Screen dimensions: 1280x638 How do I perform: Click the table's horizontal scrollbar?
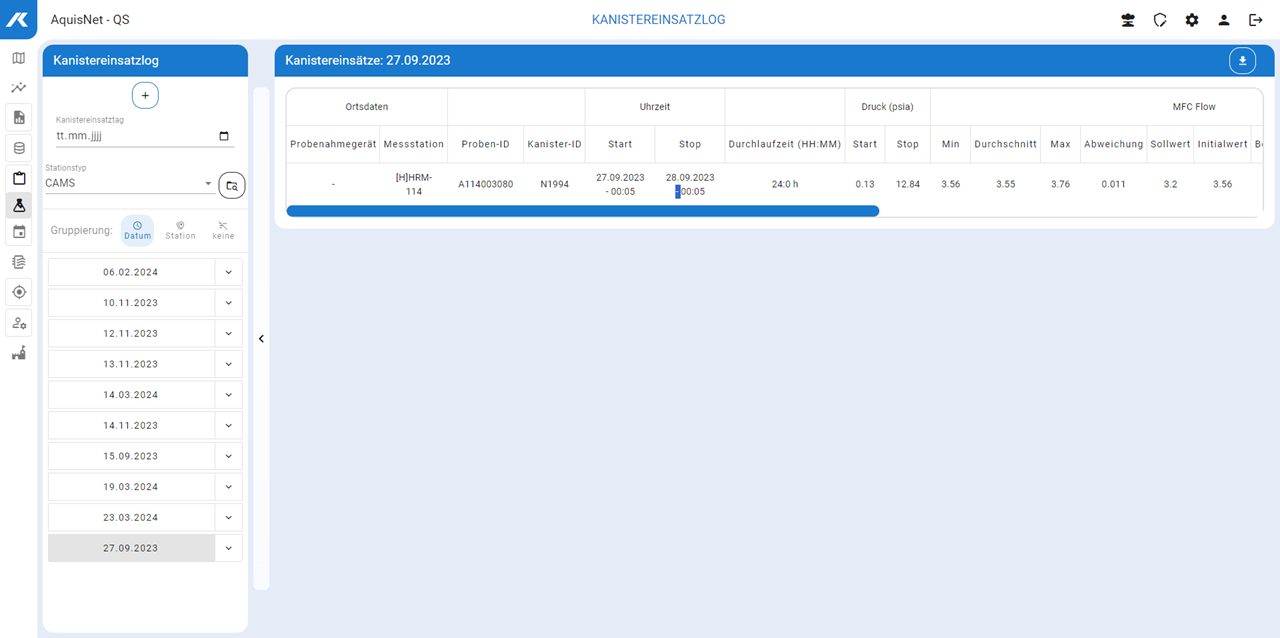click(582, 211)
